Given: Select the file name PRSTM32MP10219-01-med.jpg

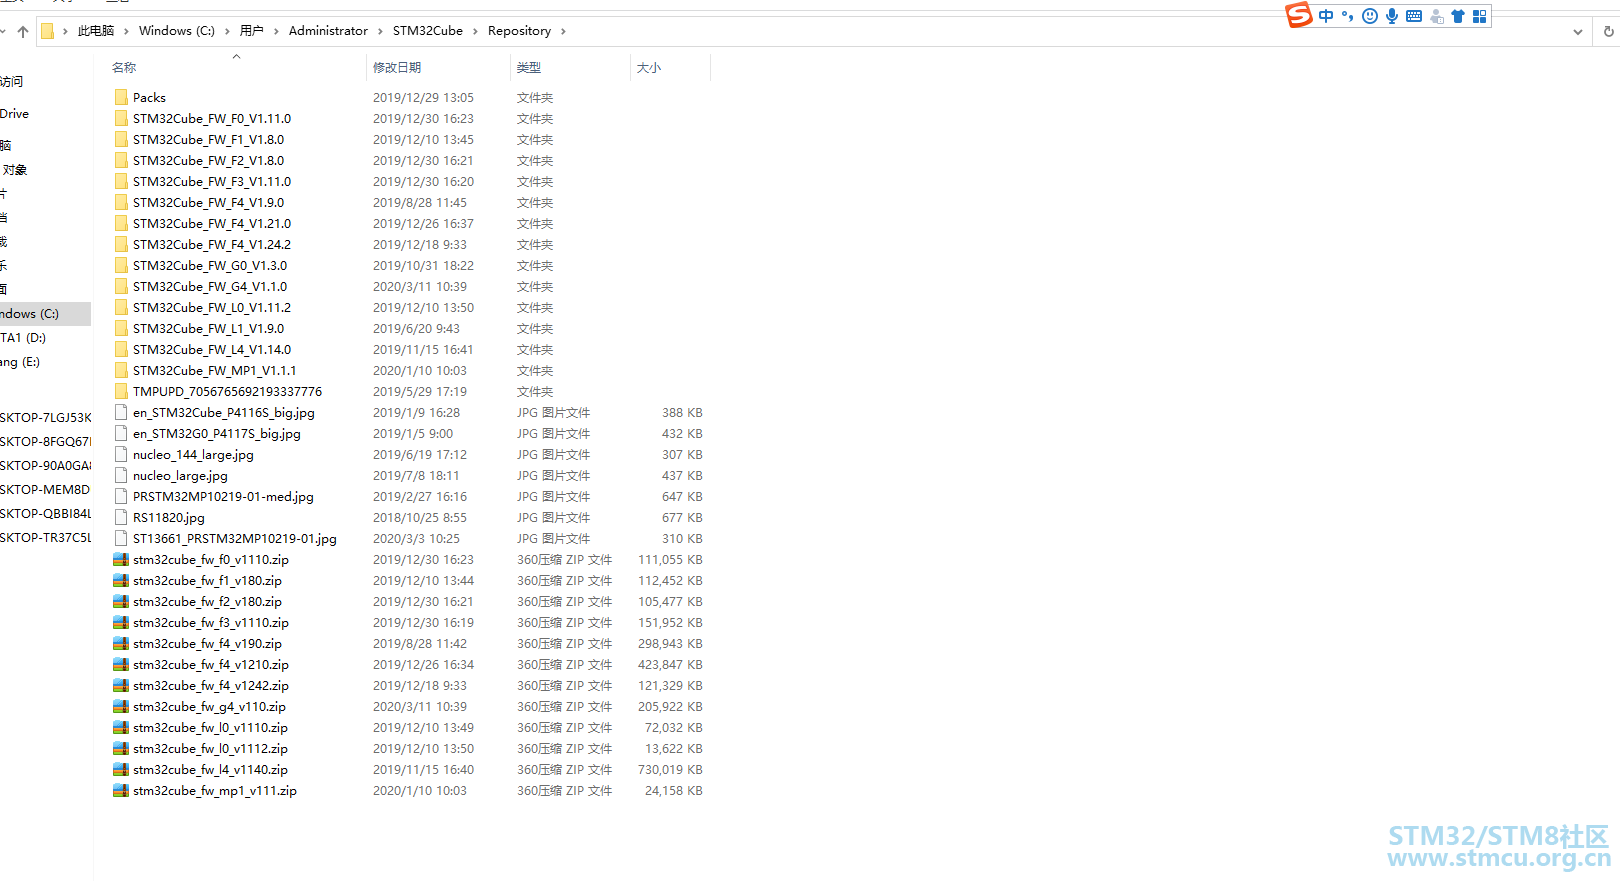Looking at the screenshot, I should click(223, 496).
